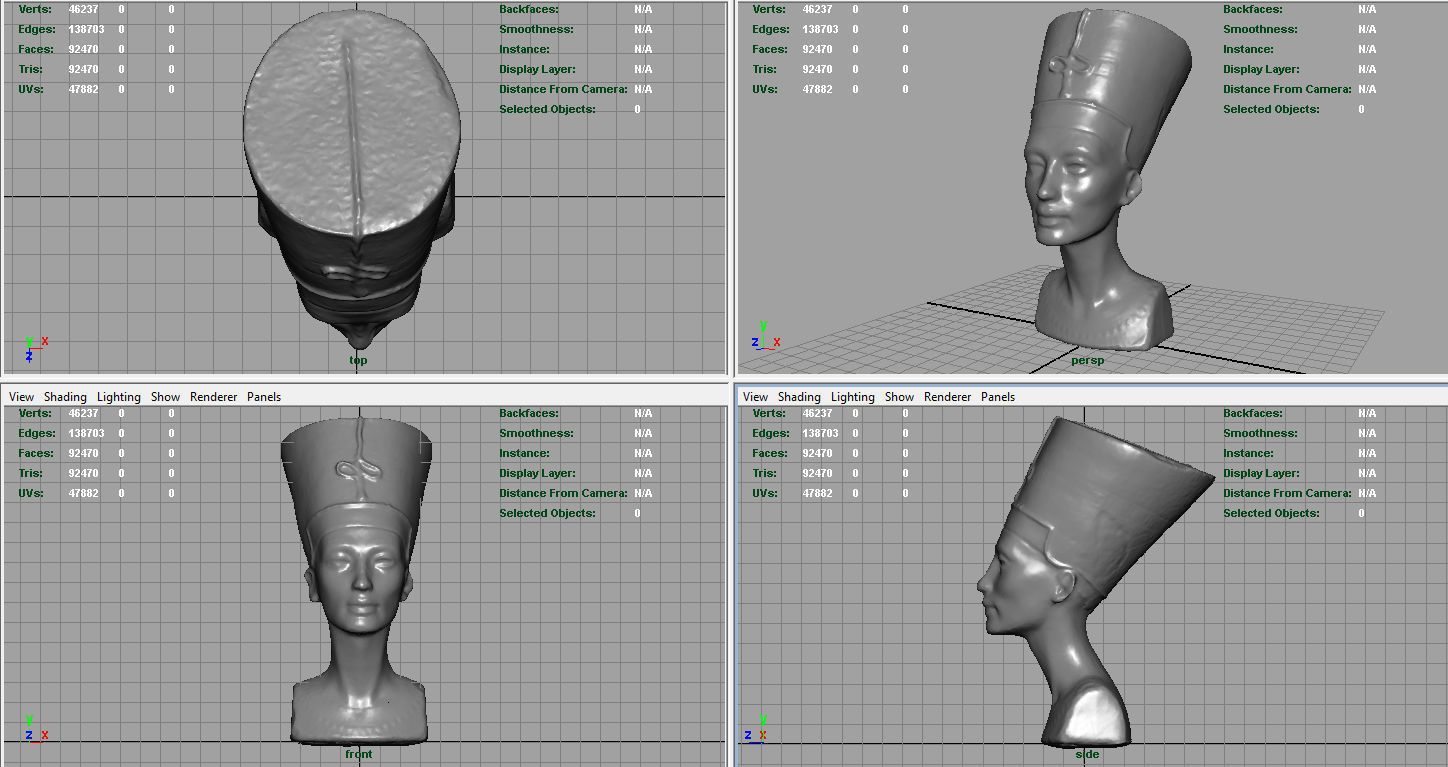Open the Lighting menu in the side panel

click(852, 397)
